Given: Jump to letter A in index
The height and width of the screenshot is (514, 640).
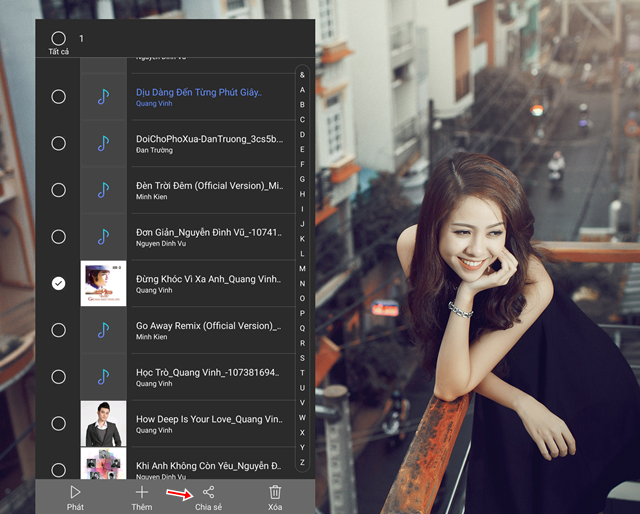Looking at the screenshot, I should (x=302, y=90).
